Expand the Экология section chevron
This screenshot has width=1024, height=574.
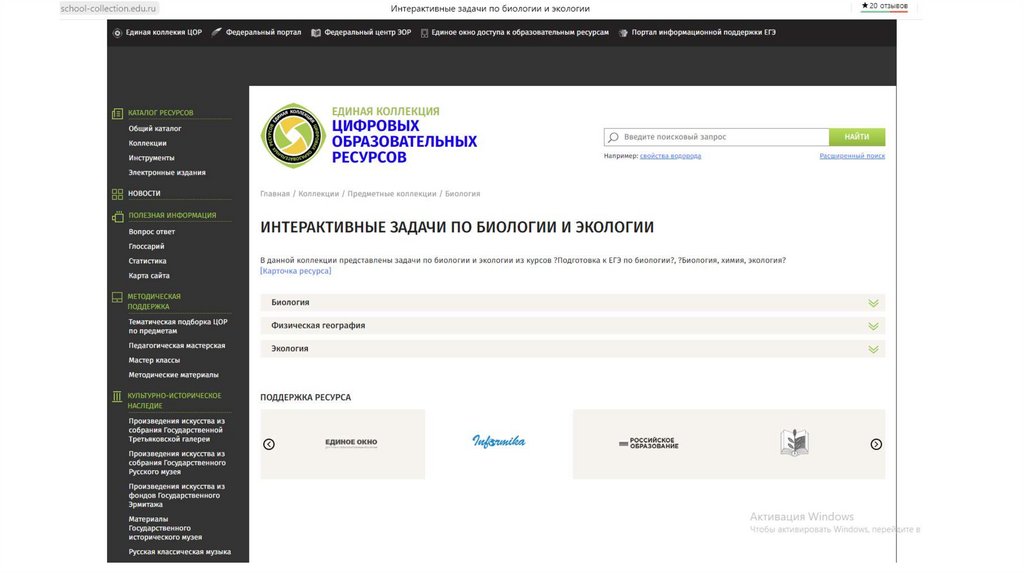(873, 349)
